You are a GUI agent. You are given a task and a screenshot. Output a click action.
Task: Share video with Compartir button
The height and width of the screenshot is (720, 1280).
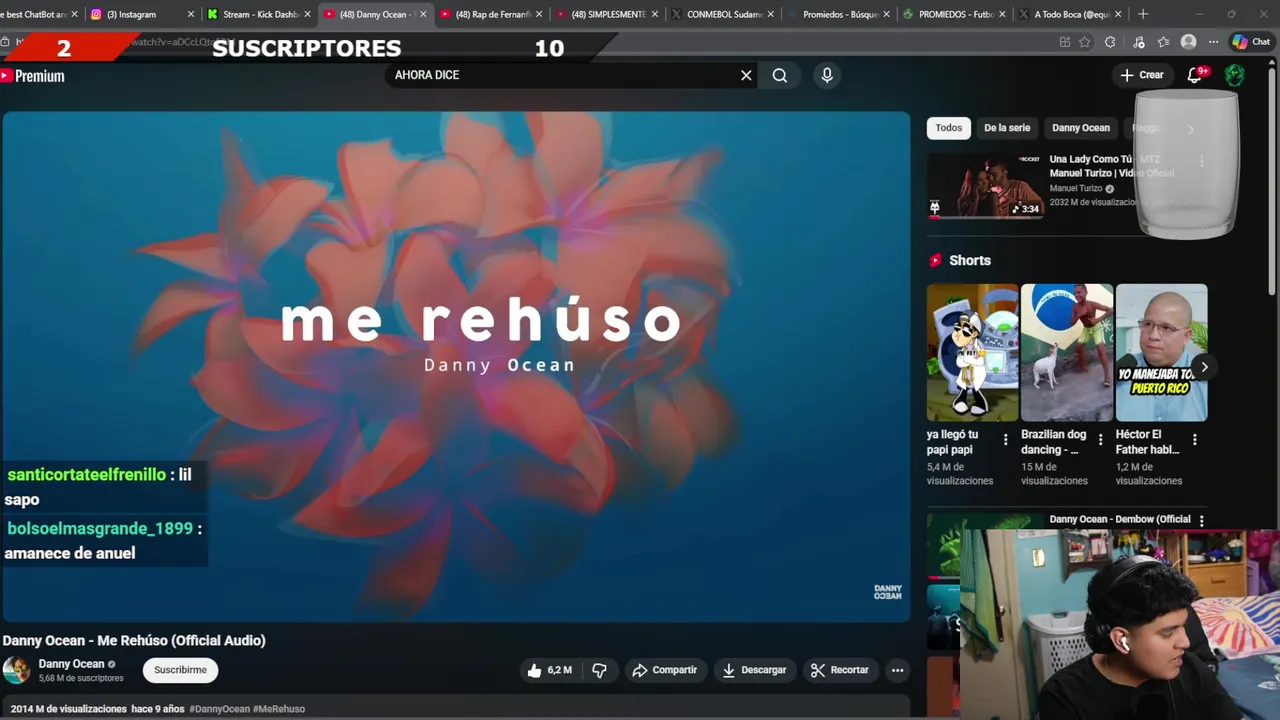click(664, 670)
